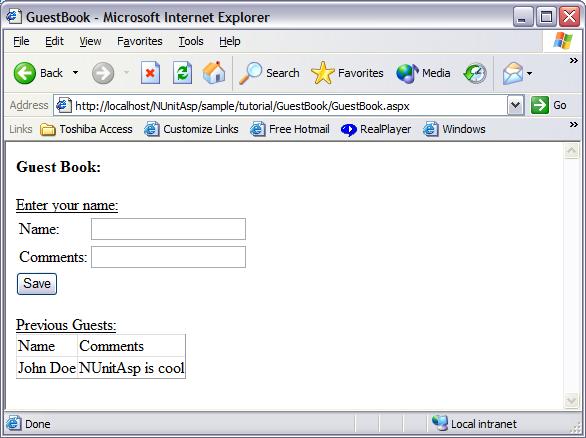
Task: Open the Search magnifier toolbar button
Action: tap(269, 73)
